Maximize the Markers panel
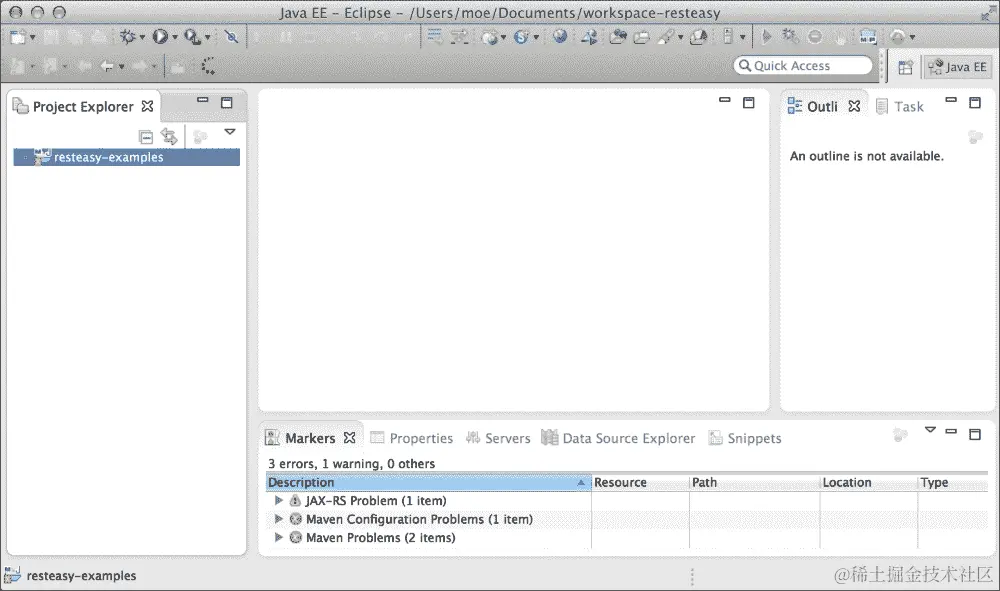 tap(974, 434)
